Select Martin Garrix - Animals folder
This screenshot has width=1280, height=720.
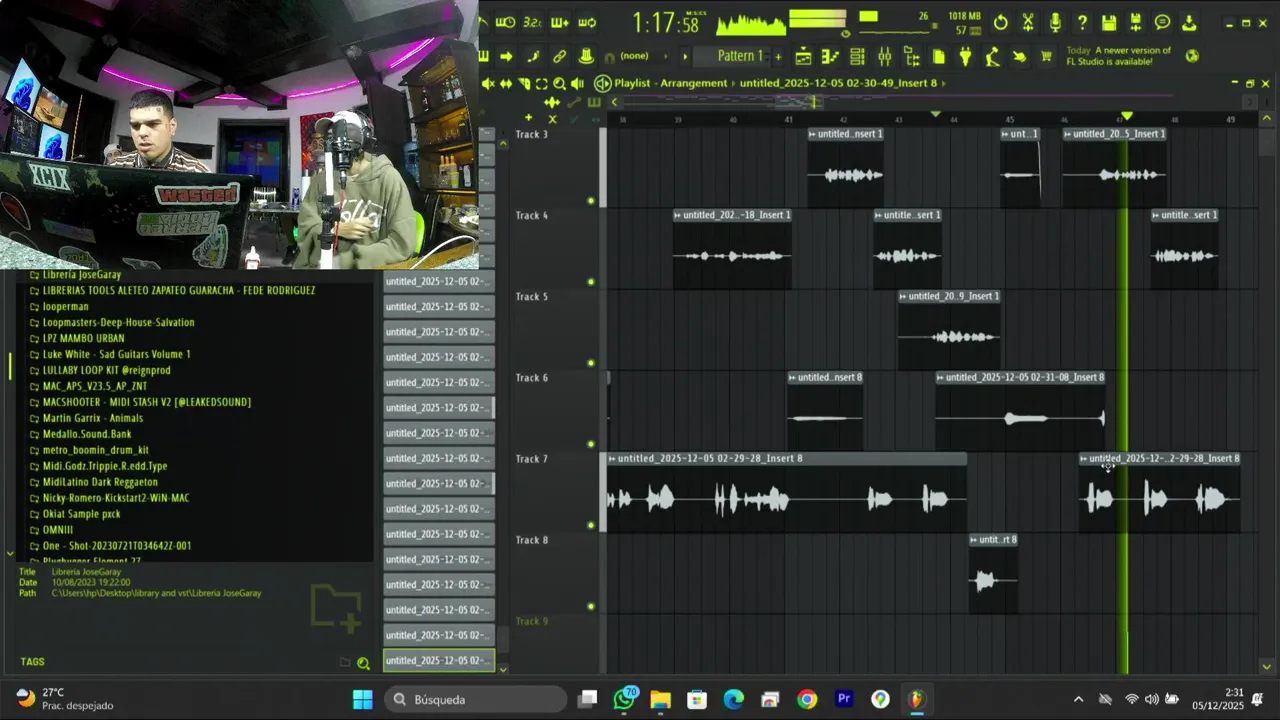pos(93,418)
